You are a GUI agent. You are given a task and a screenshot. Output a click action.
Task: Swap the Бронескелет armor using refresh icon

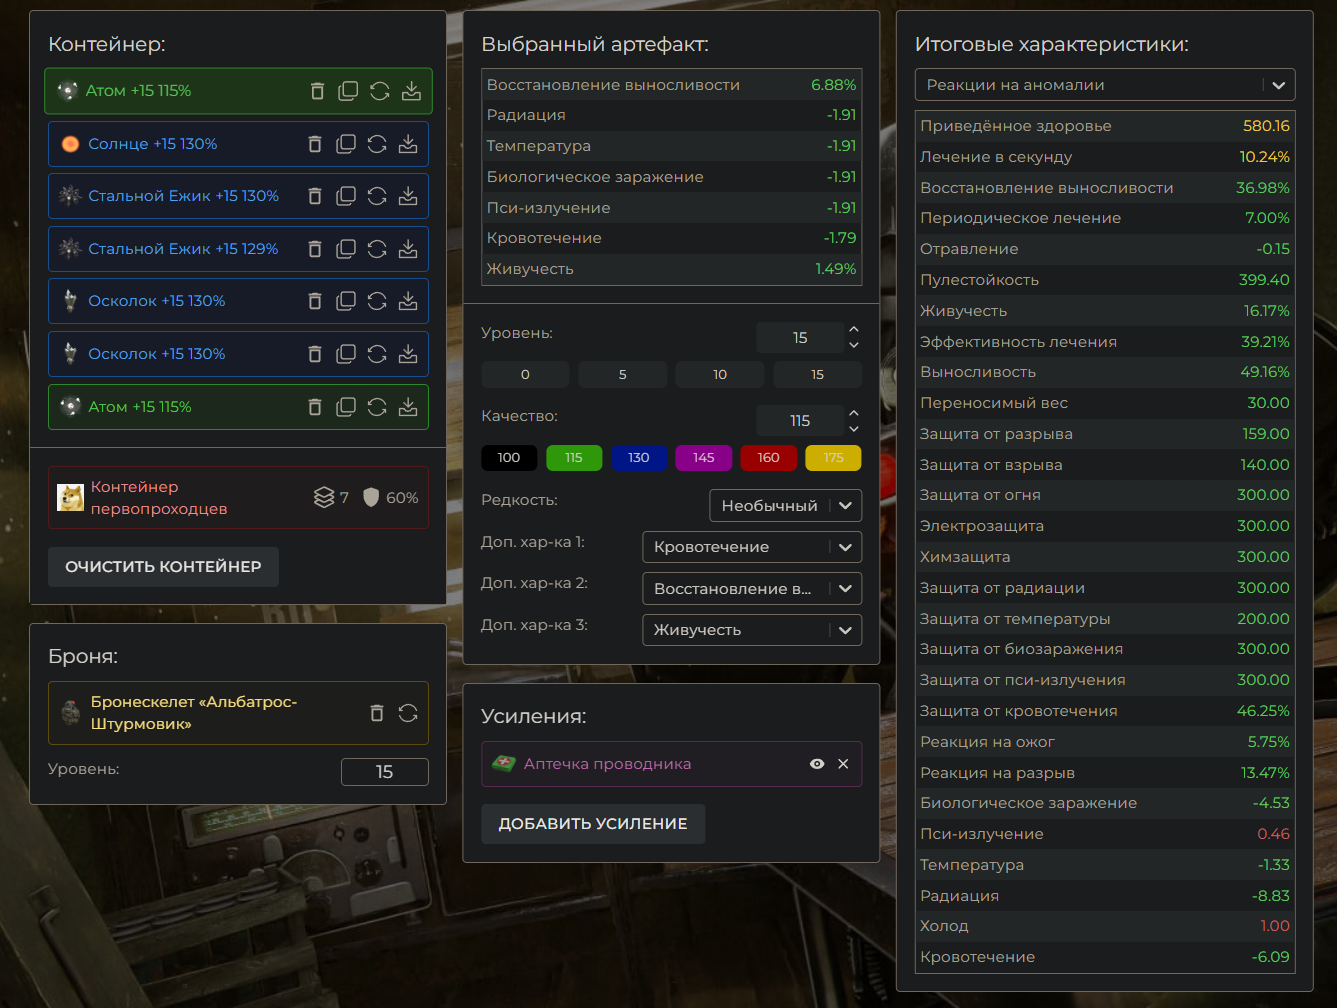tap(408, 713)
